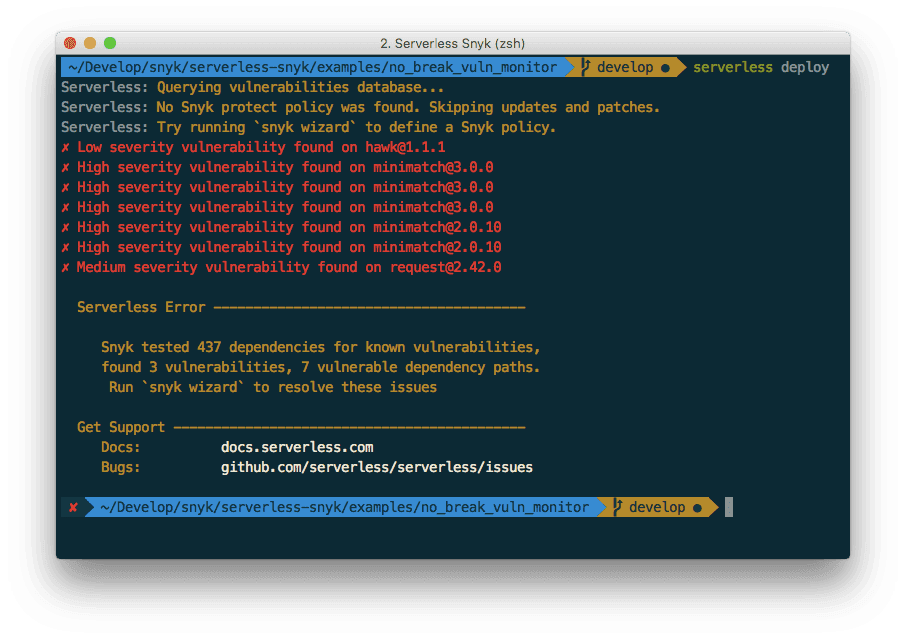The height and width of the screenshot is (639, 906).
Task: Click the 'serverless deploy' command text
Action: [761, 68]
